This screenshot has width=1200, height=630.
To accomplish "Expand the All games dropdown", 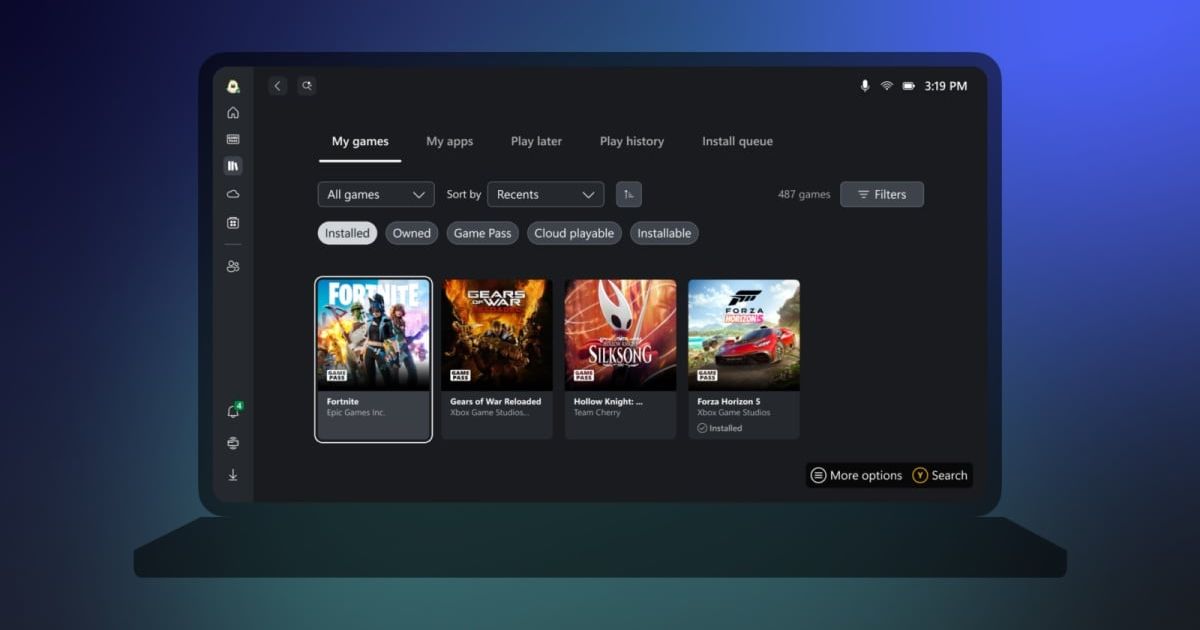I will pos(375,193).
